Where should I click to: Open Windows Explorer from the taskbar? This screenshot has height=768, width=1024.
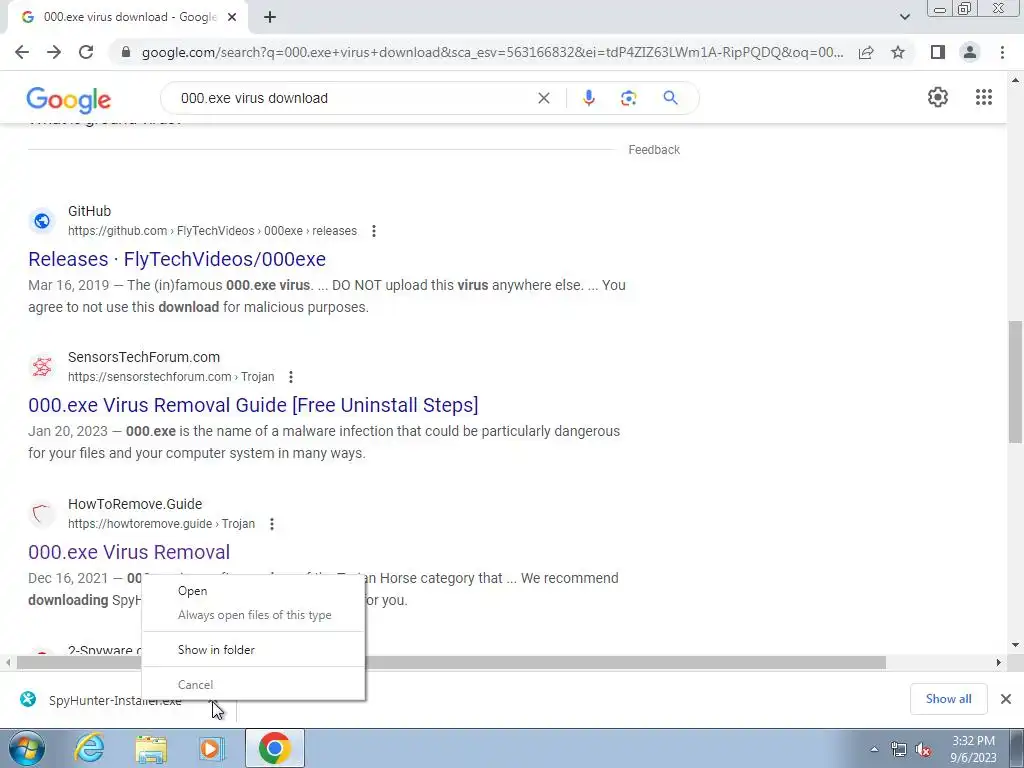[151, 748]
